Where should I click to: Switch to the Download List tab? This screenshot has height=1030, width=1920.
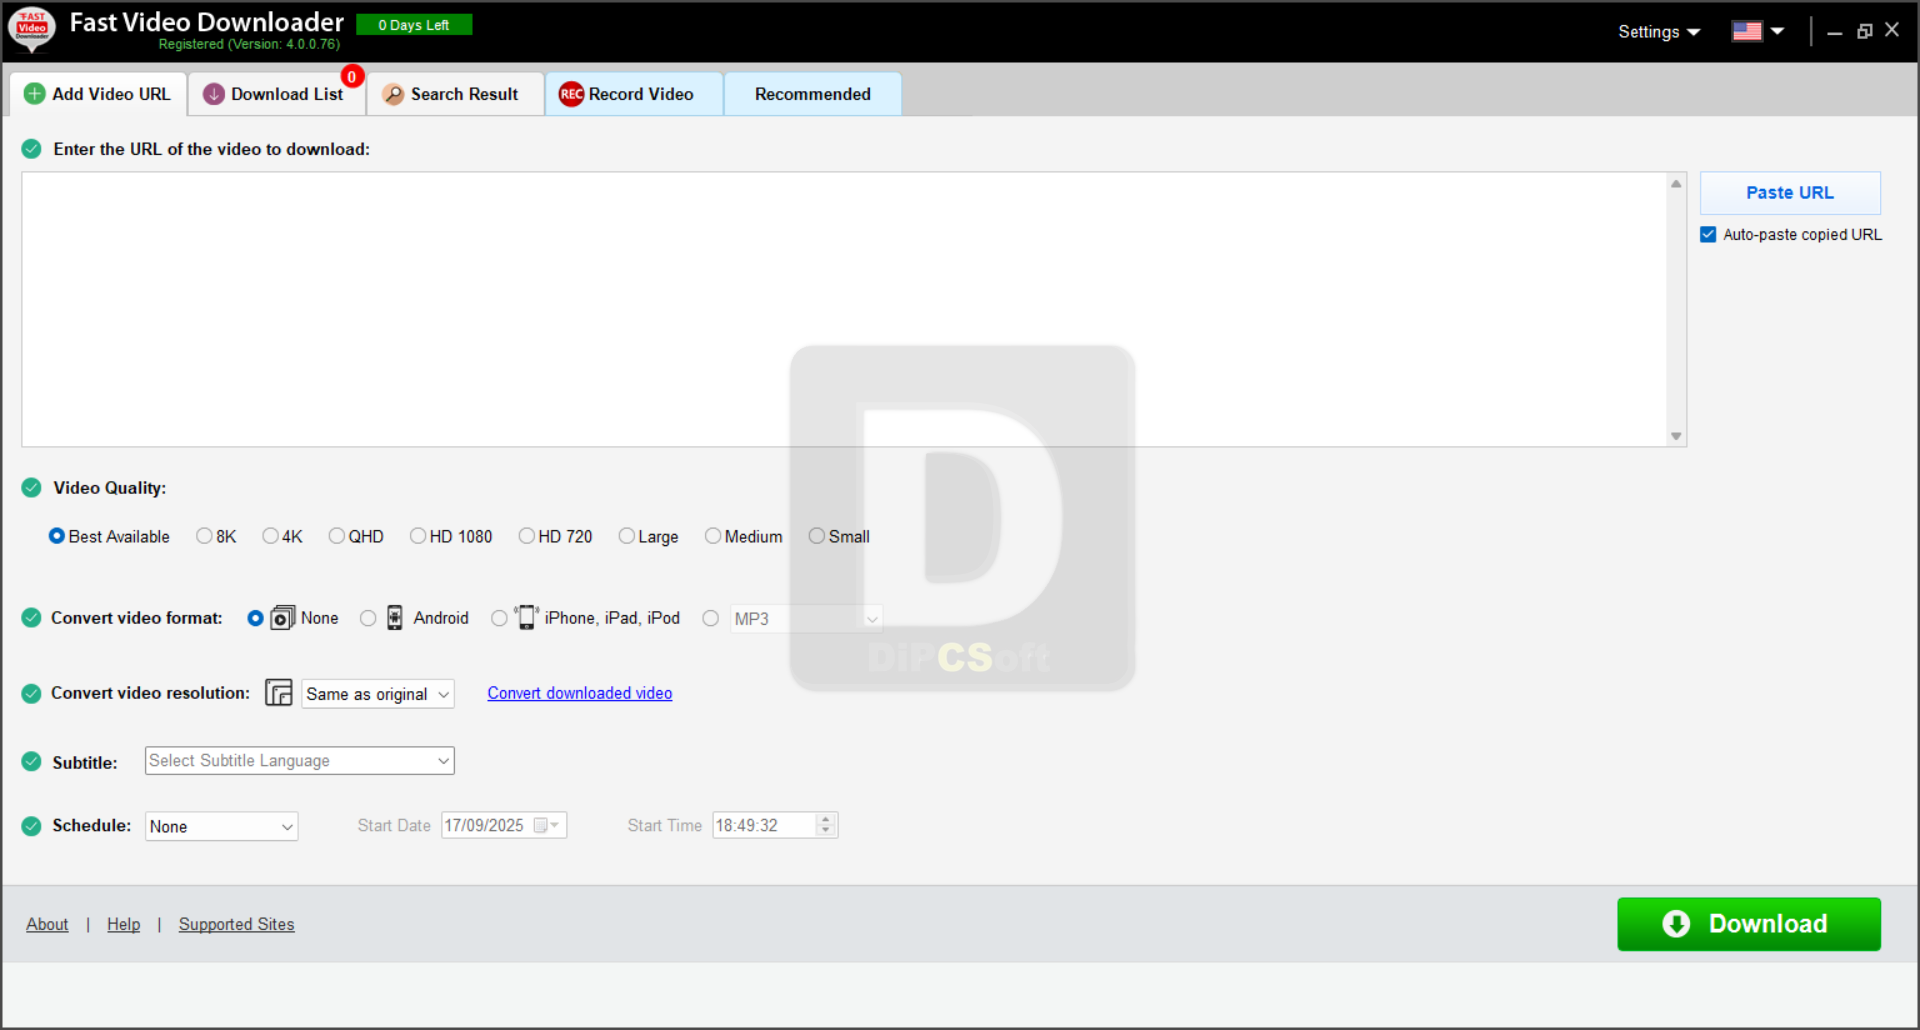(276, 94)
